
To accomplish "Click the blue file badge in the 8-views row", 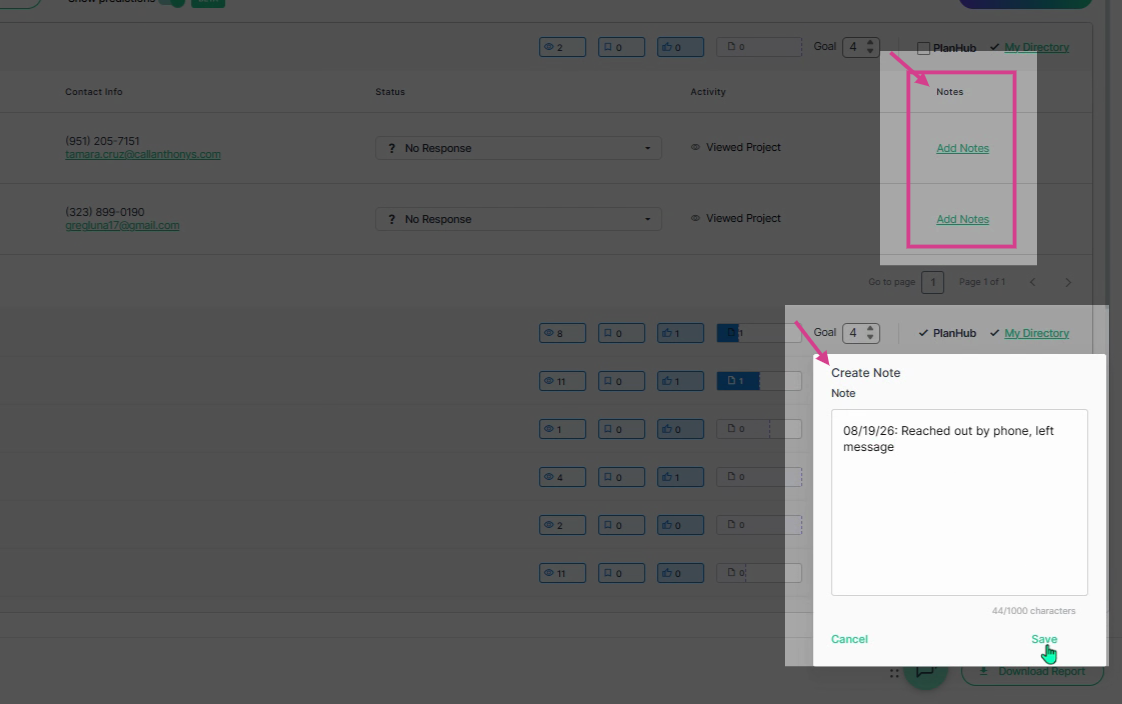I will pyautogui.click(x=758, y=333).
